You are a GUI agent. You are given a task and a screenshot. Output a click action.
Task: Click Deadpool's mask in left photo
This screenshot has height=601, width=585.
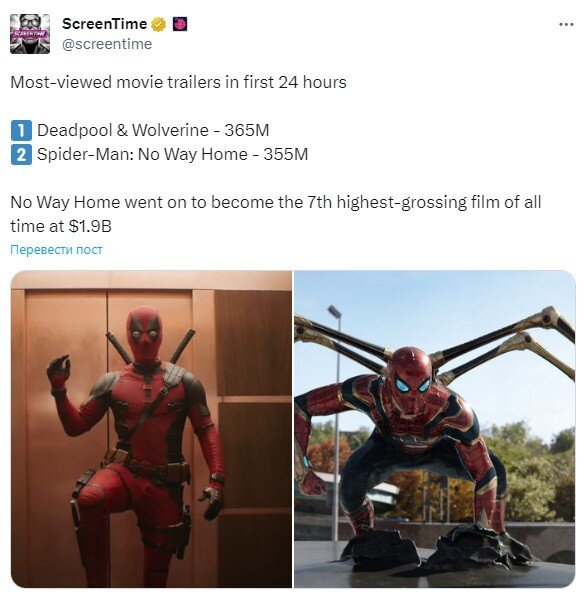[144, 335]
